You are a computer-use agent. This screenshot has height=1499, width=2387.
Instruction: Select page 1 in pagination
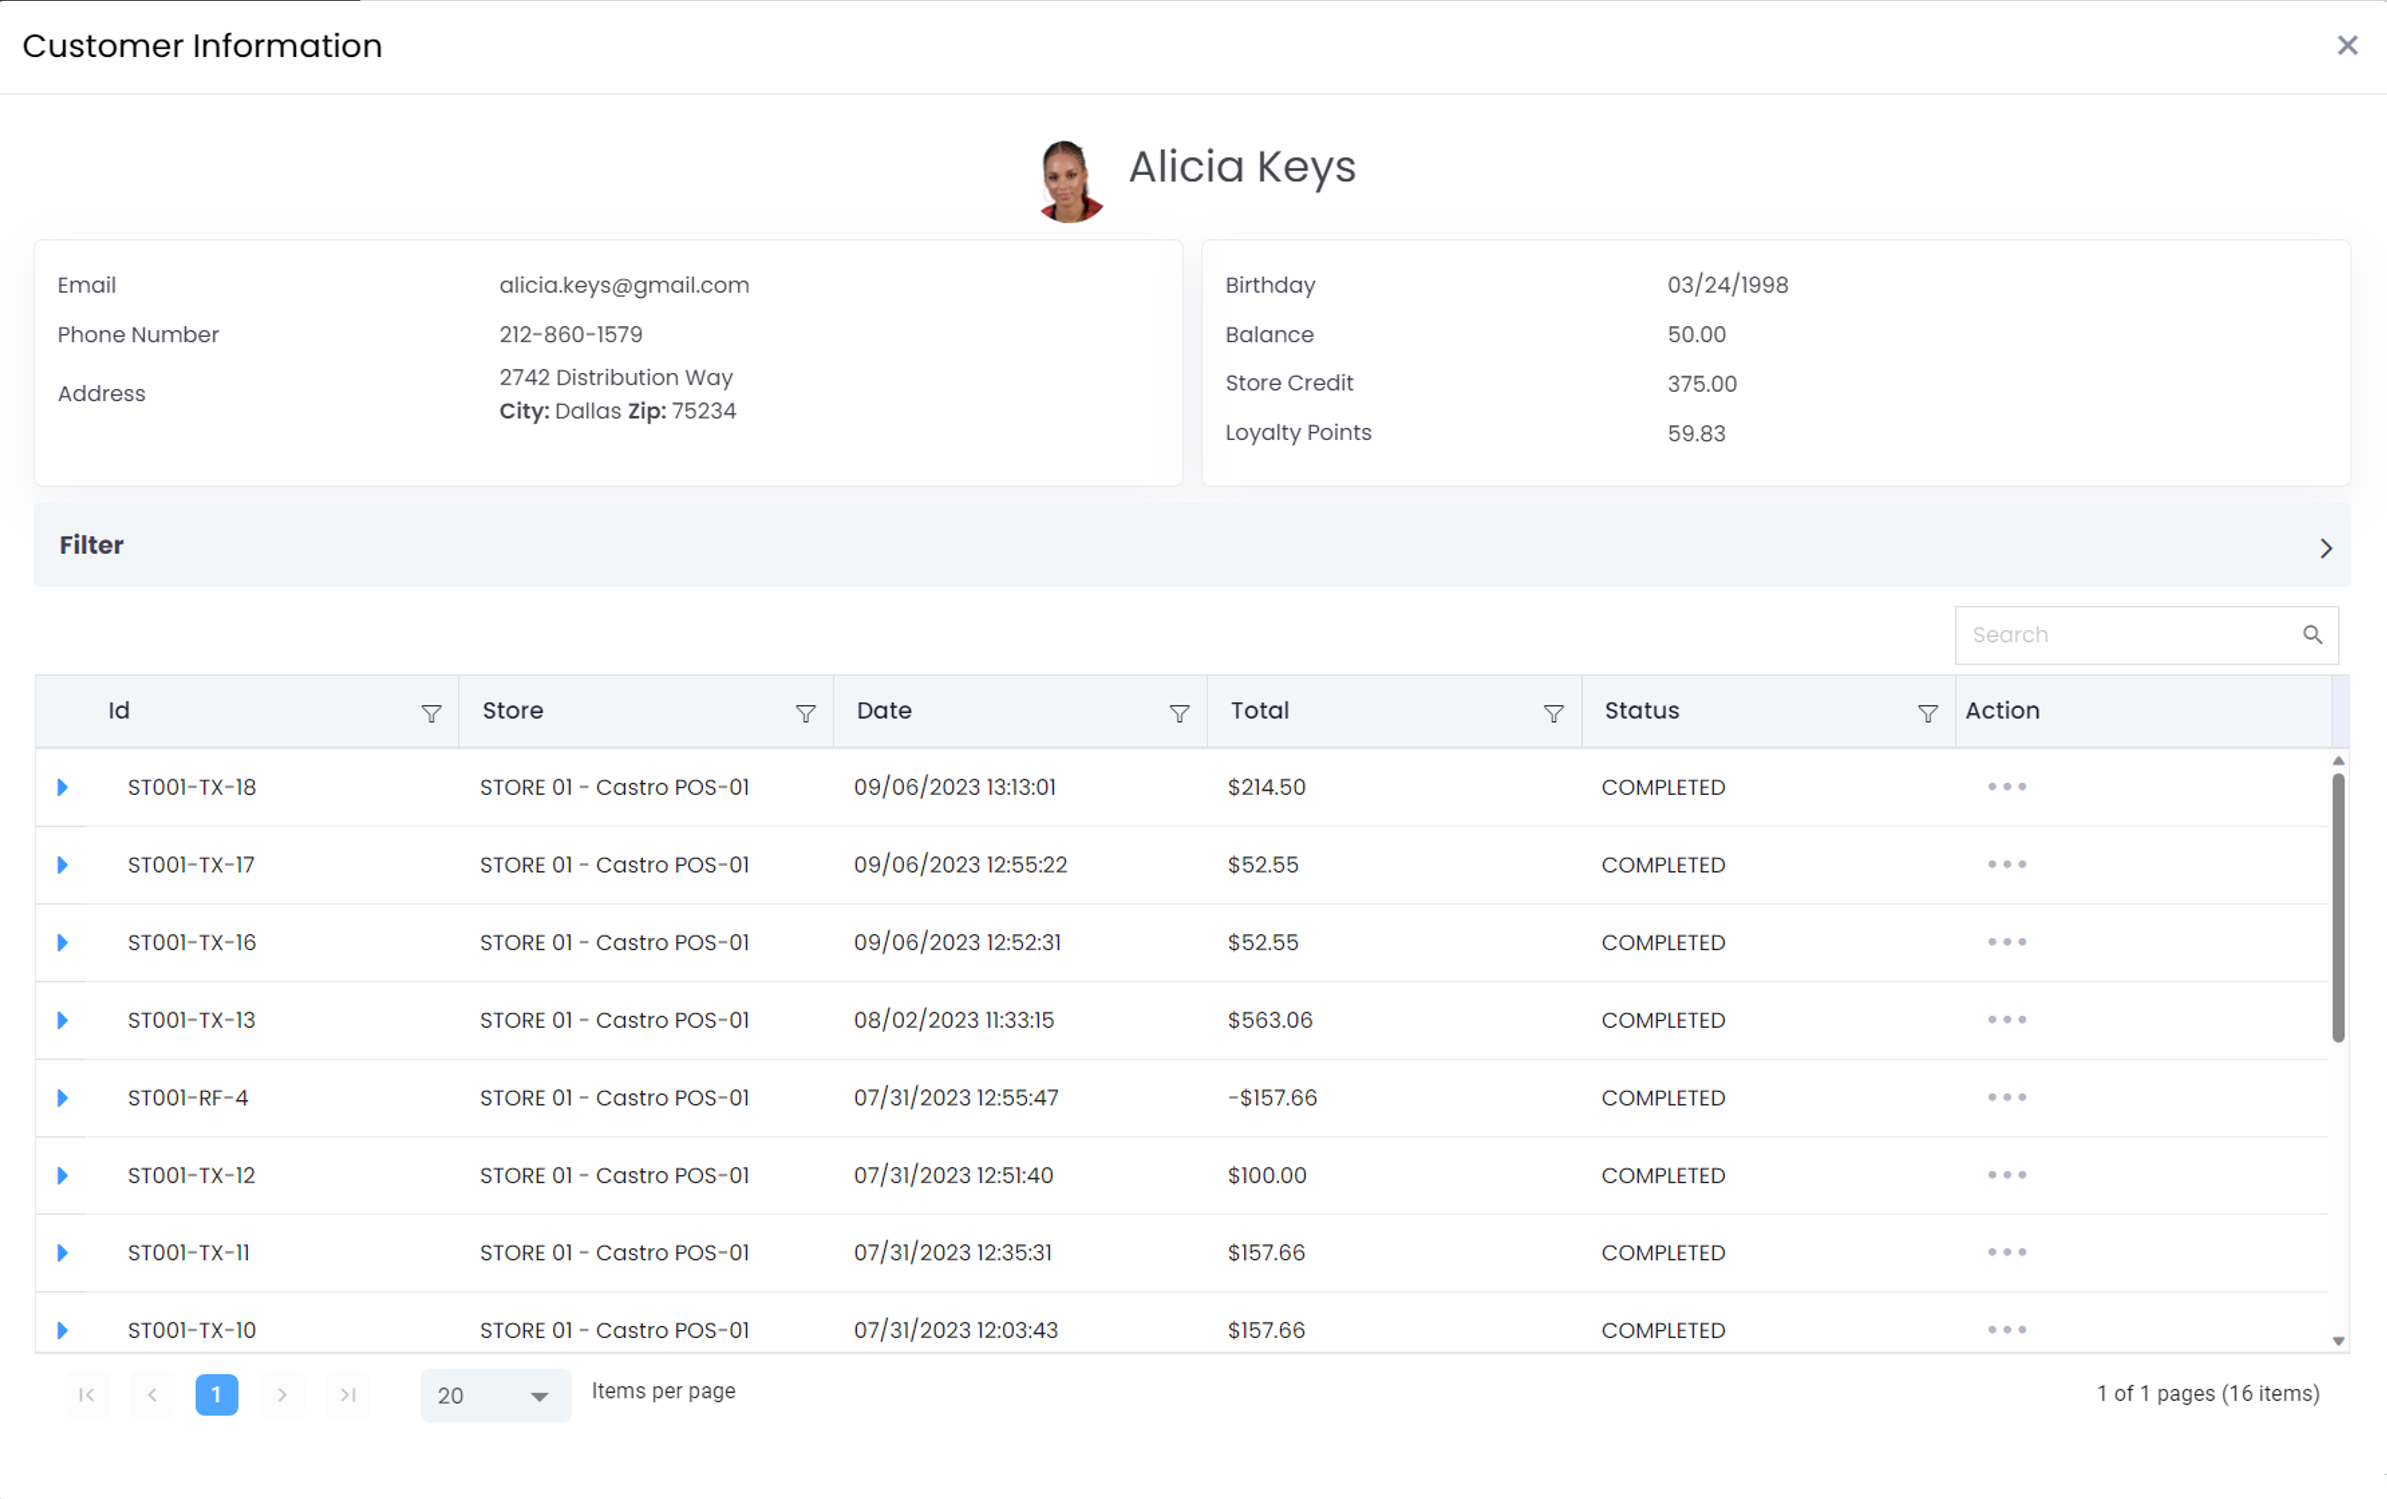[216, 1394]
